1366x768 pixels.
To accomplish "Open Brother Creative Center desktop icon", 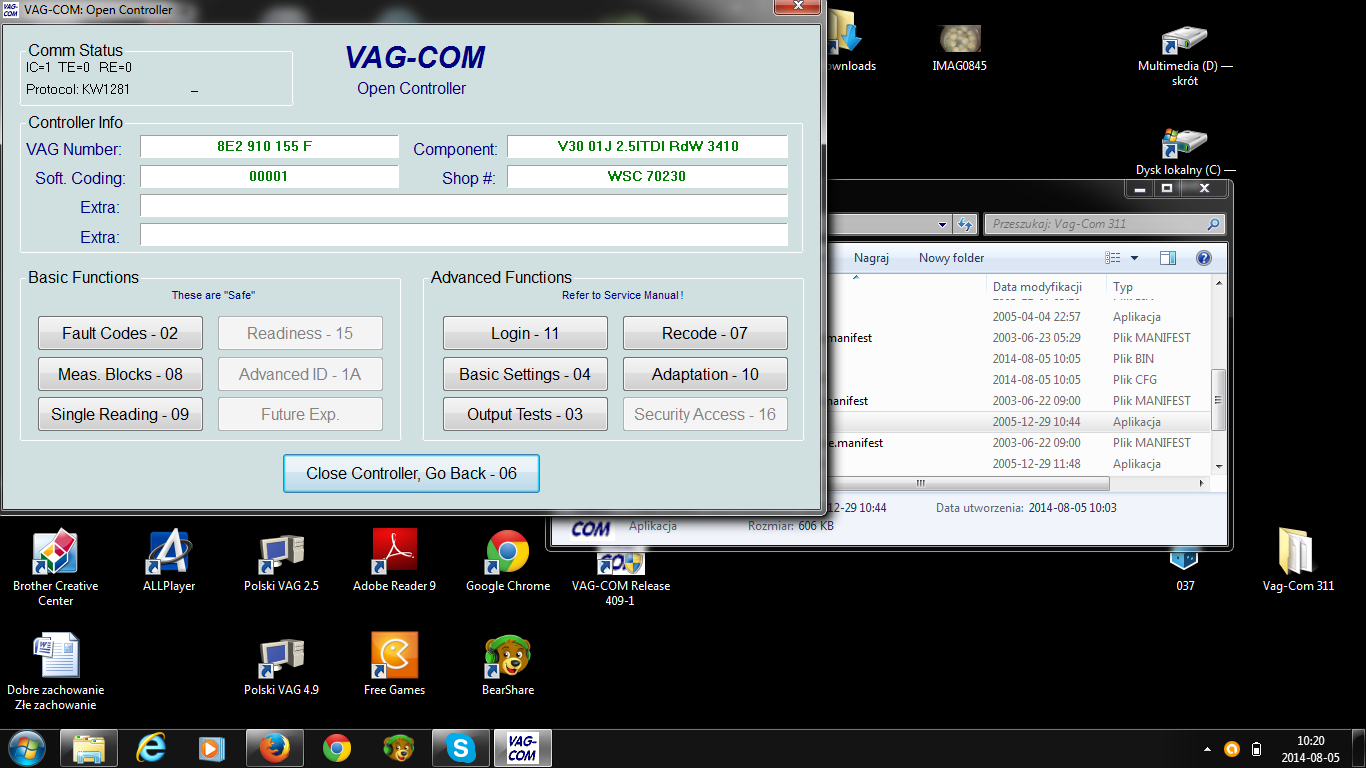I will coord(55,567).
